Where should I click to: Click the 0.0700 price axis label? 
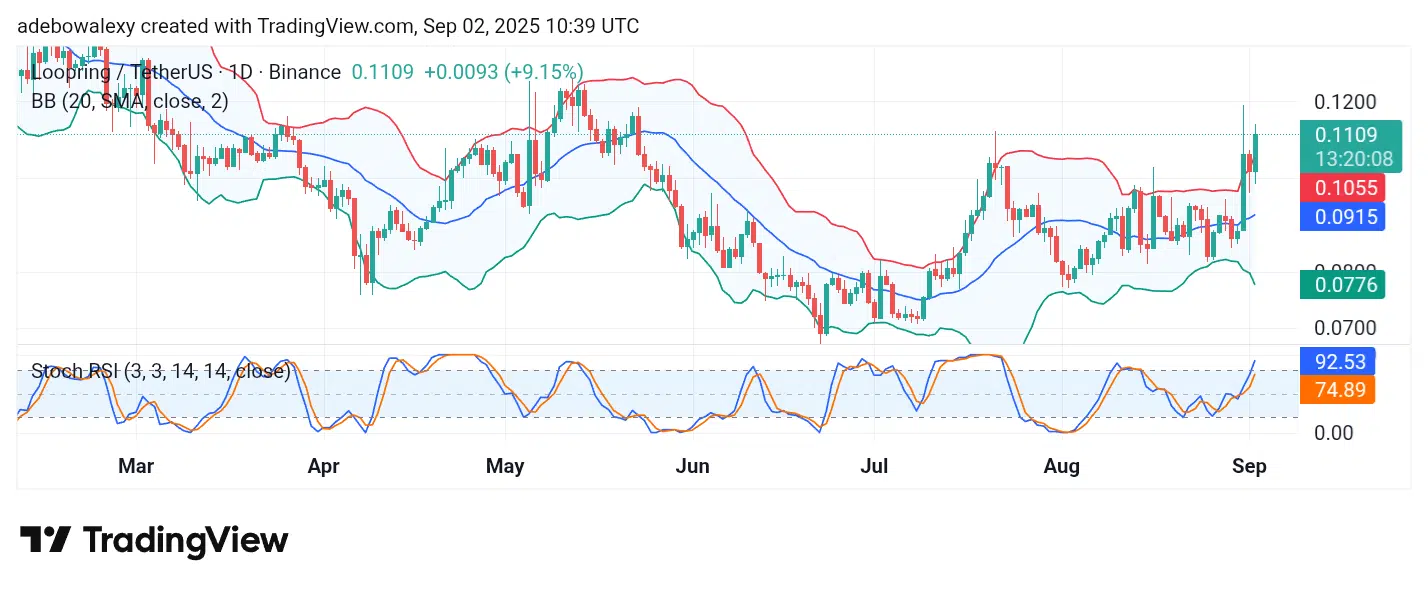[1345, 328]
